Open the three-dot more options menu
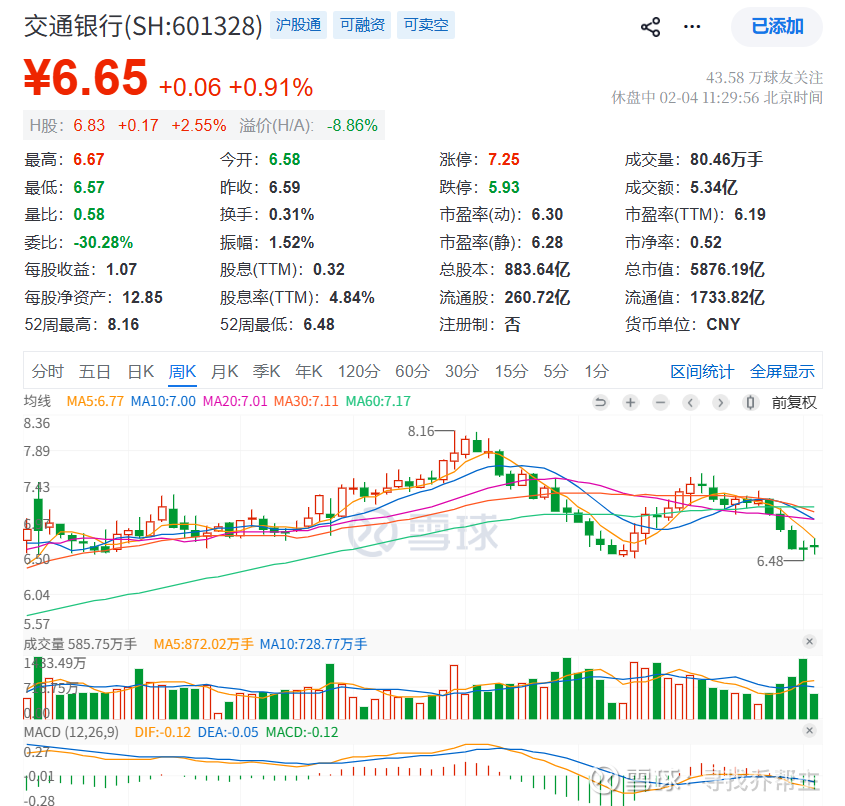The image size is (845, 806). click(x=692, y=27)
